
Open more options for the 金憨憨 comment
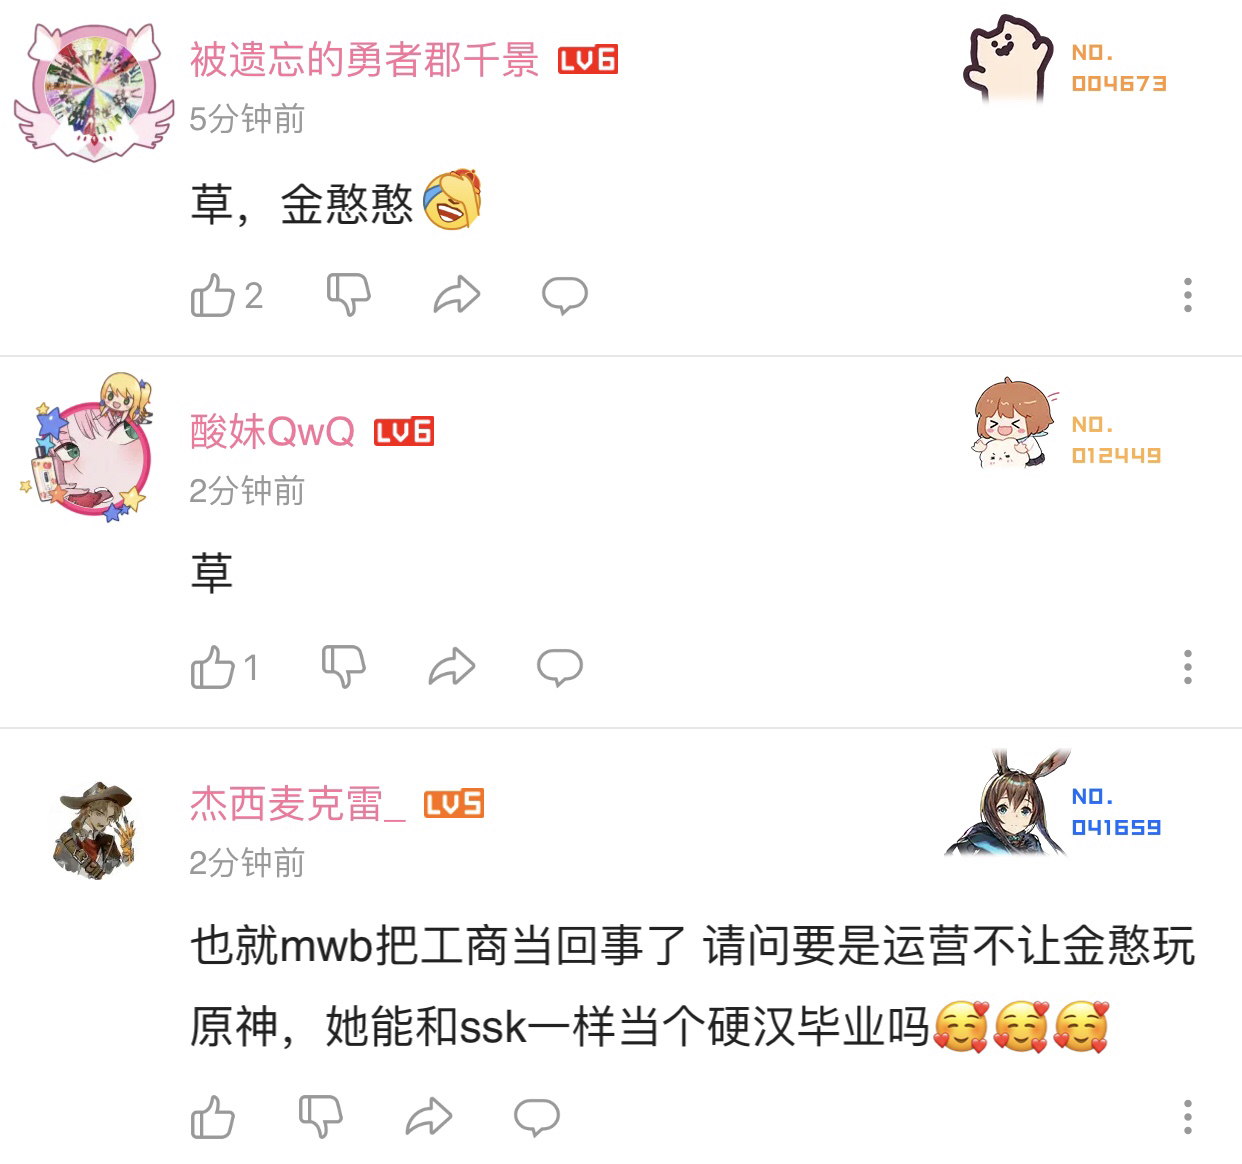(1188, 295)
